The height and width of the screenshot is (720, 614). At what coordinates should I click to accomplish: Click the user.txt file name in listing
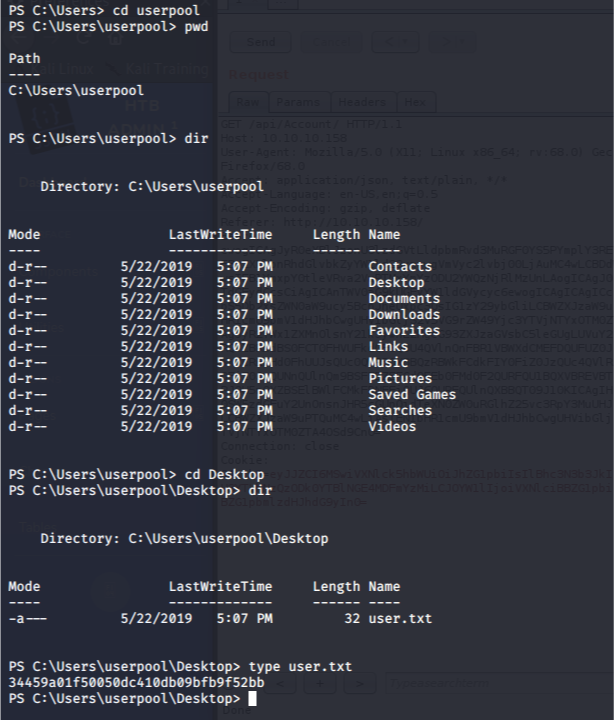(x=400, y=619)
